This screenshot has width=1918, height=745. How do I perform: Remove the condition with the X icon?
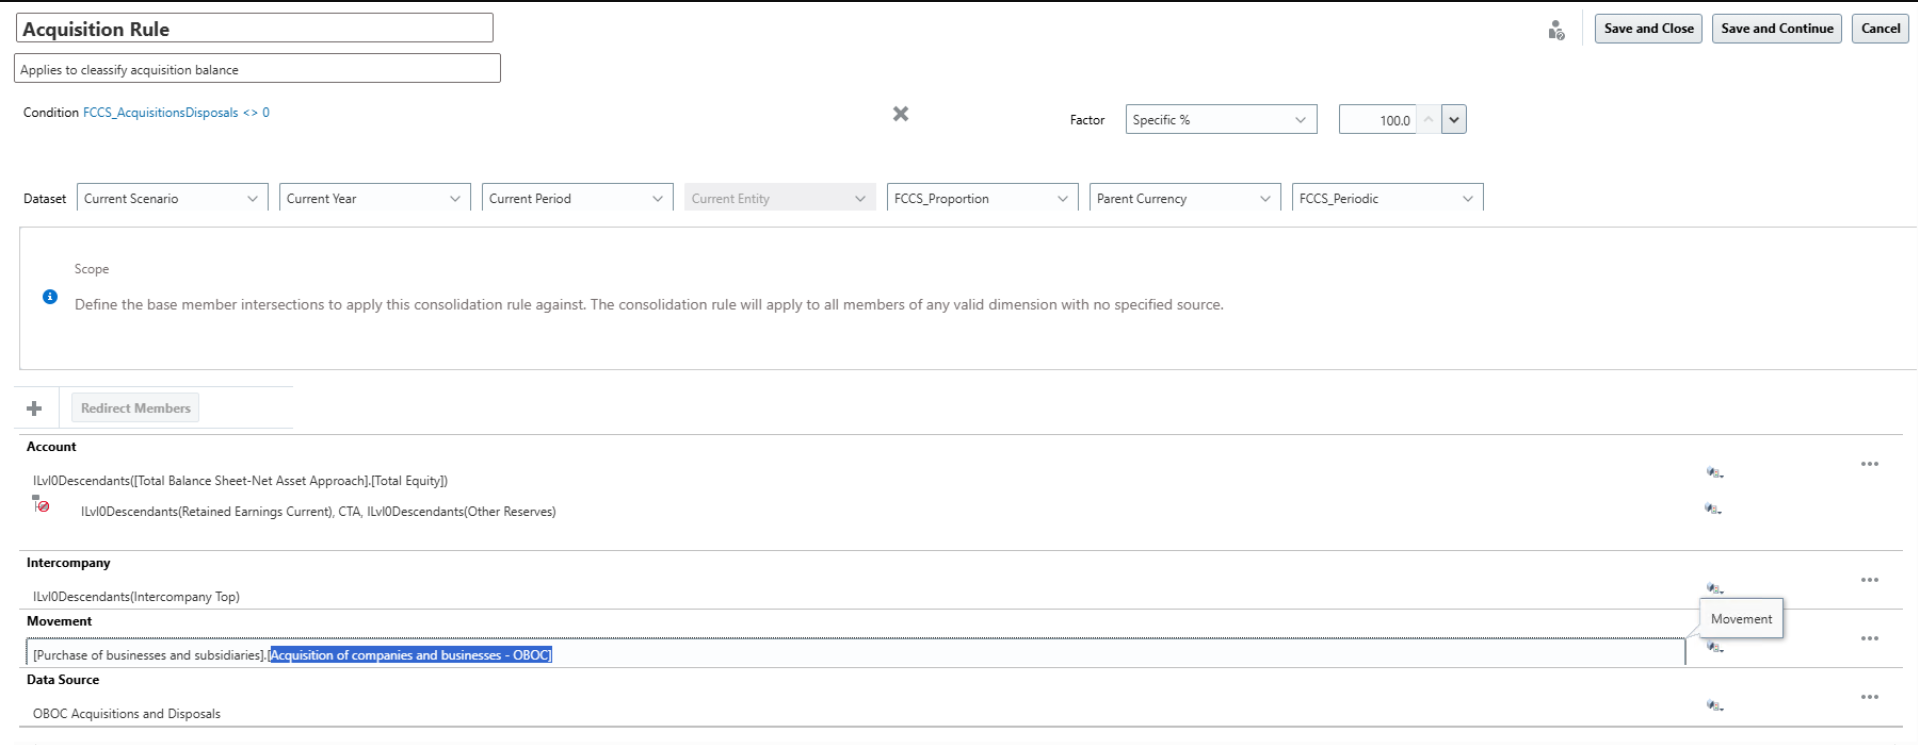coord(900,114)
